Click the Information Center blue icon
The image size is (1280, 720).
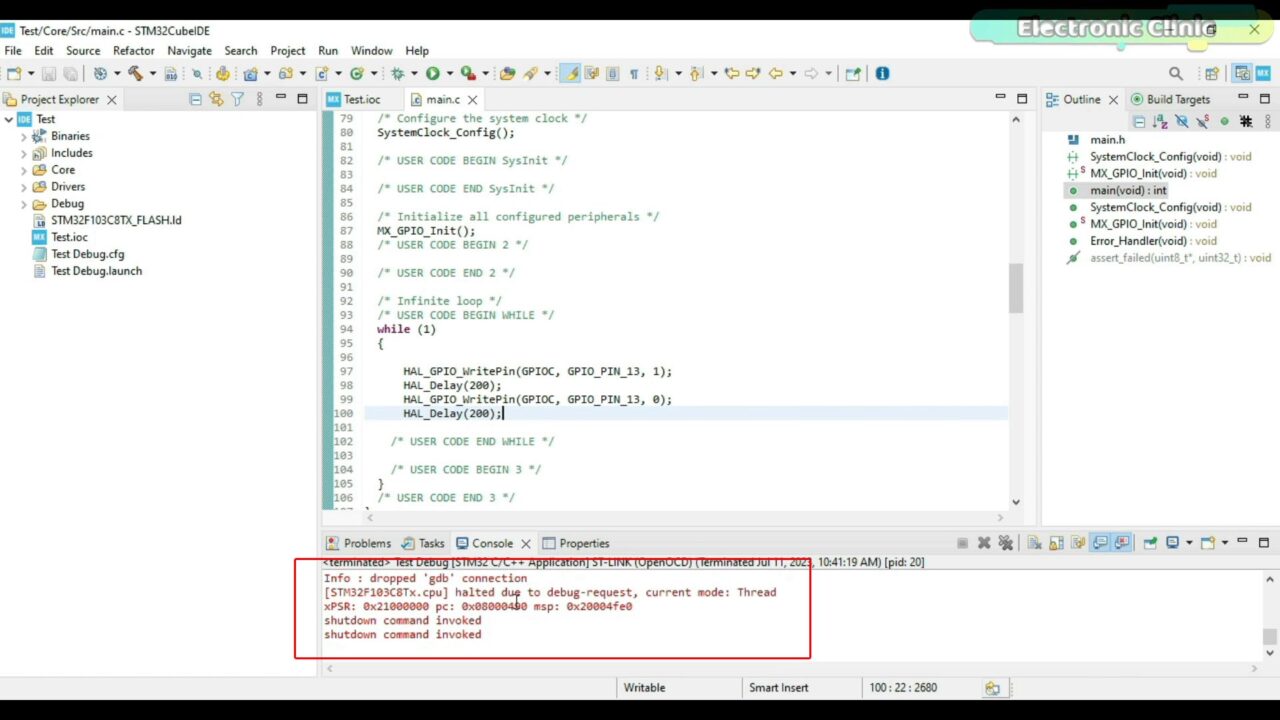point(882,73)
